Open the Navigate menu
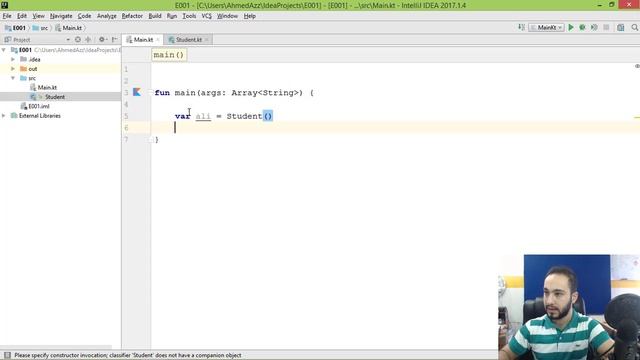640x360 pixels. pyautogui.click(x=61, y=16)
